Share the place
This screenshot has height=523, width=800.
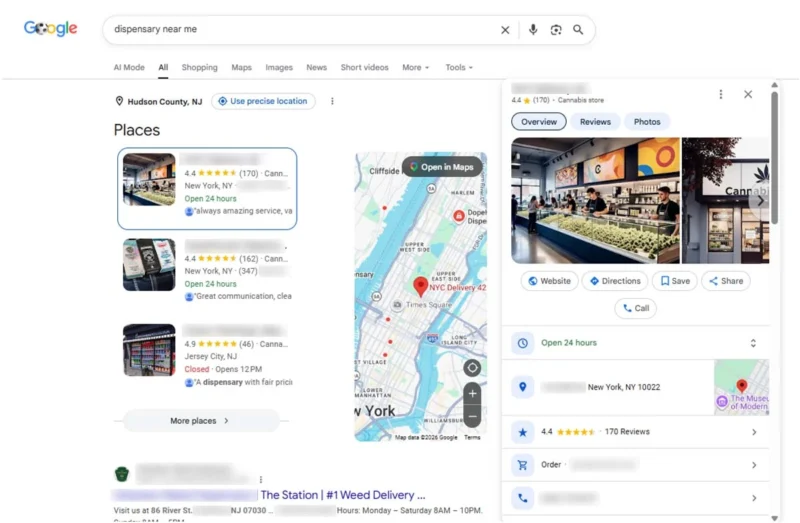pos(726,281)
